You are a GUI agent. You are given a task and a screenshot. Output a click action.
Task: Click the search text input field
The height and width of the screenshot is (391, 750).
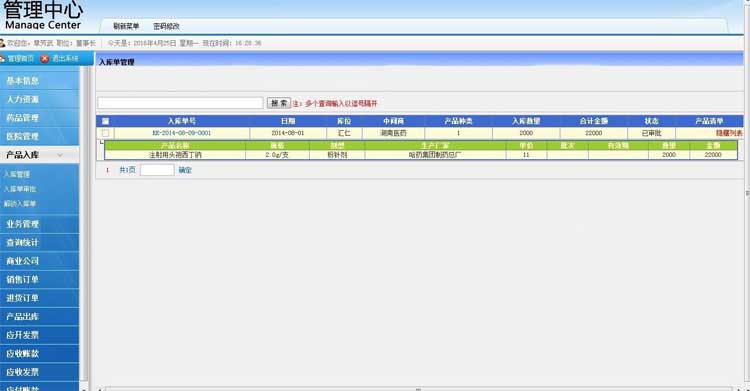pos(180,103)
